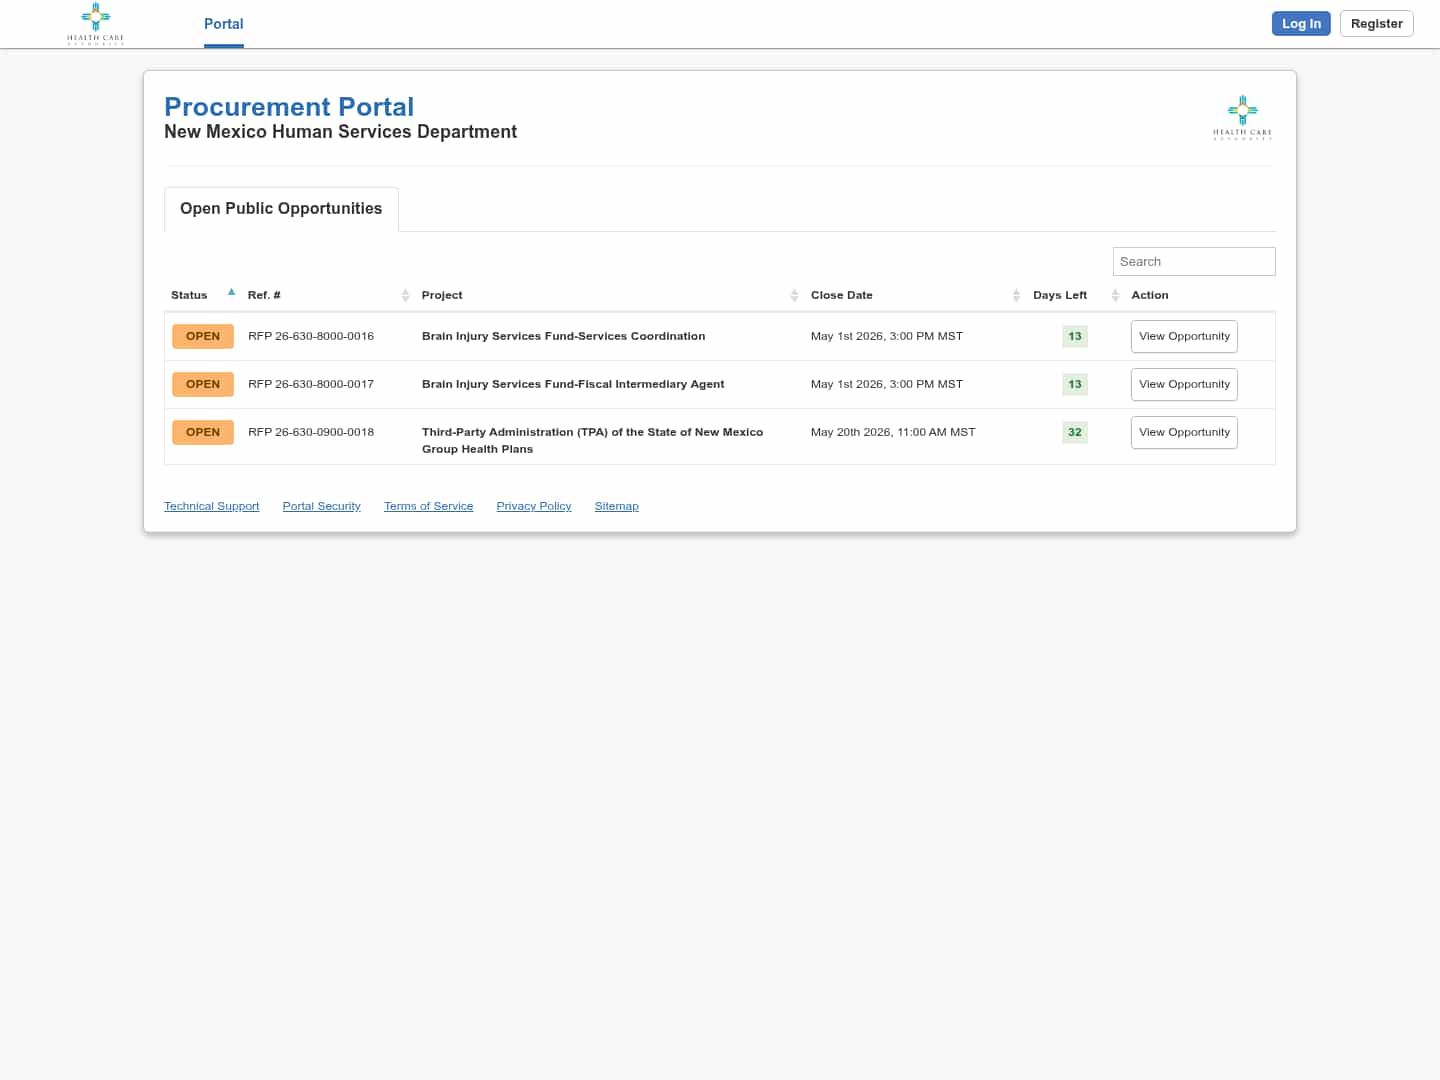Sort by Project column sort arrows
Screen dimensions: 1440x1080
coord(794,295)
